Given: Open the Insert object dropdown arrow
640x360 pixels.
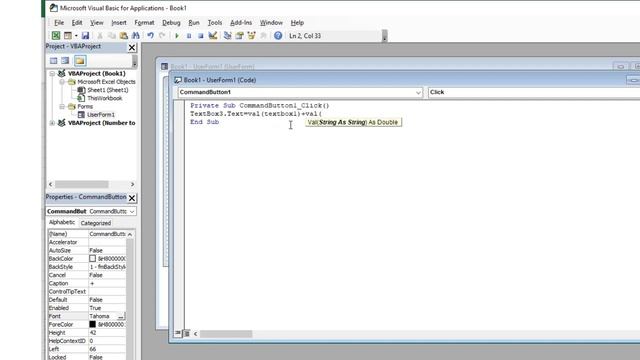Looking at the screenshot, I should [76, 36].
